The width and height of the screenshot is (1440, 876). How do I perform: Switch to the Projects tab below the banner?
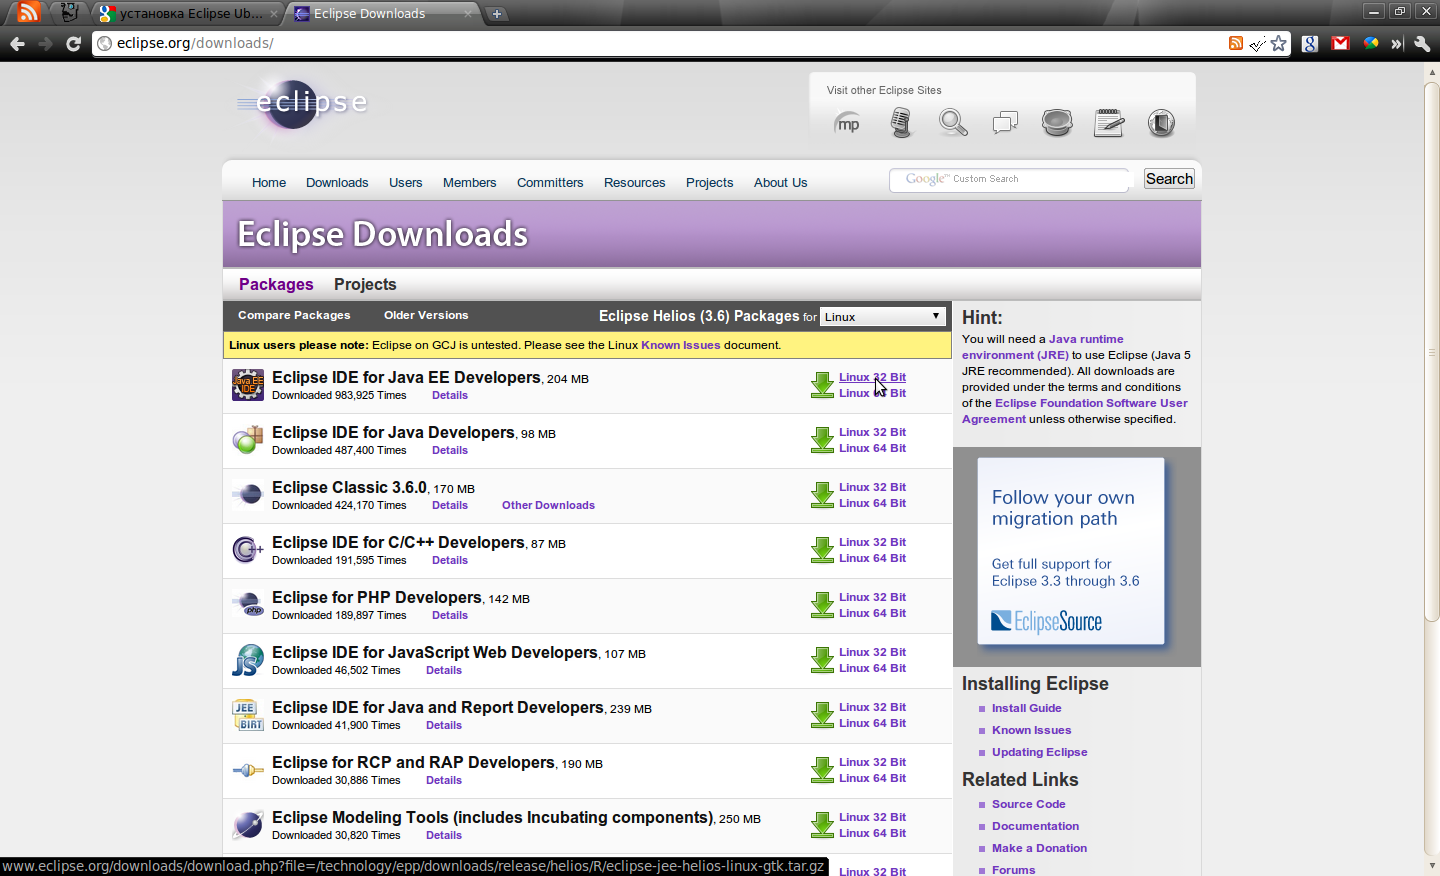tap(365, 285)
